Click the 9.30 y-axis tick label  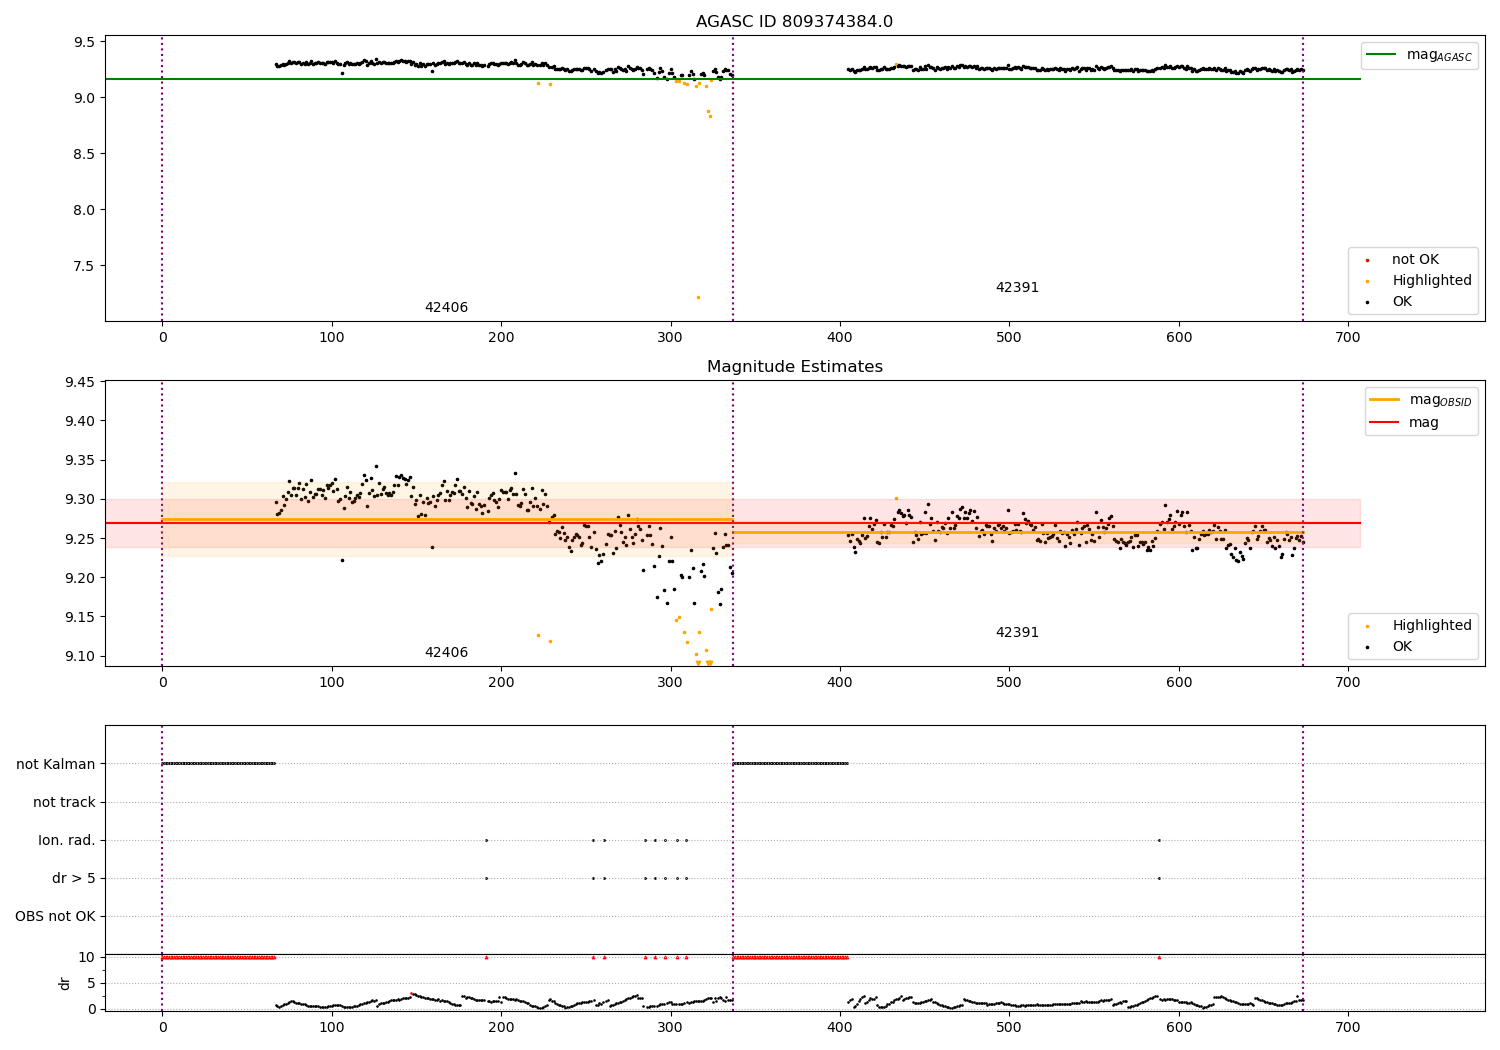tap(81, 500)
